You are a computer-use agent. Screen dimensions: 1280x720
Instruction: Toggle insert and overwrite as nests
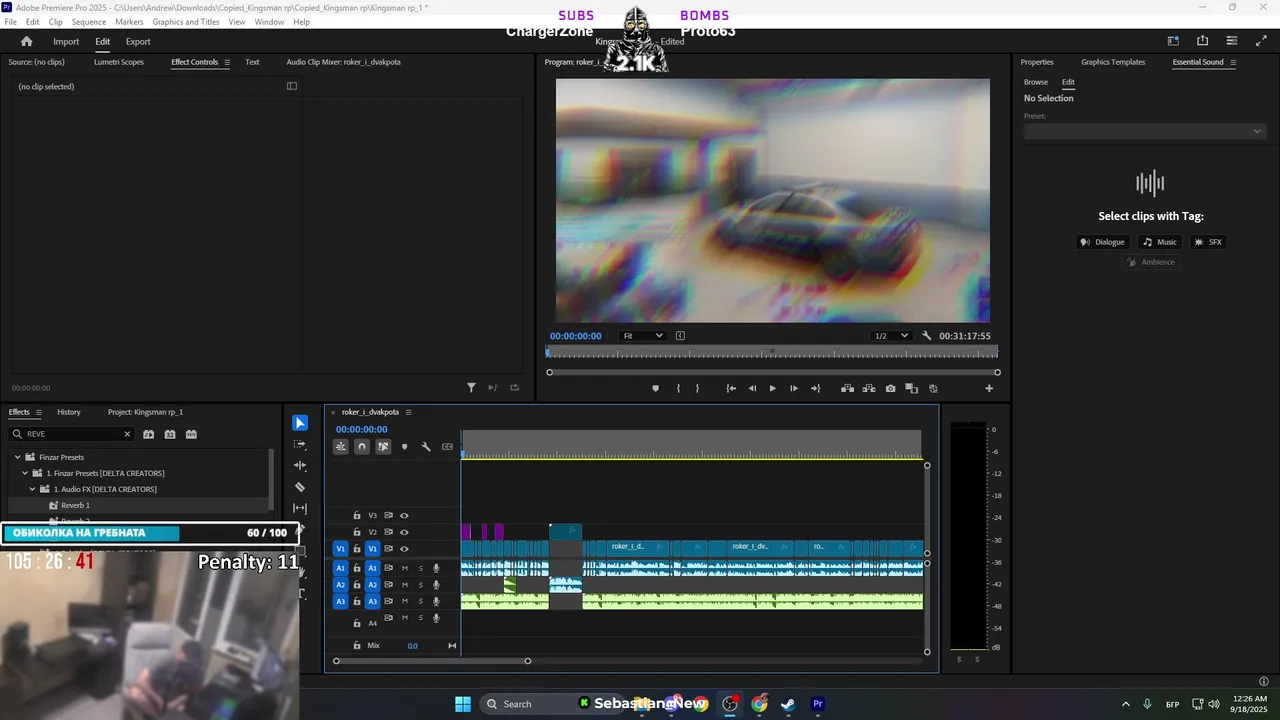pos(341,447)
